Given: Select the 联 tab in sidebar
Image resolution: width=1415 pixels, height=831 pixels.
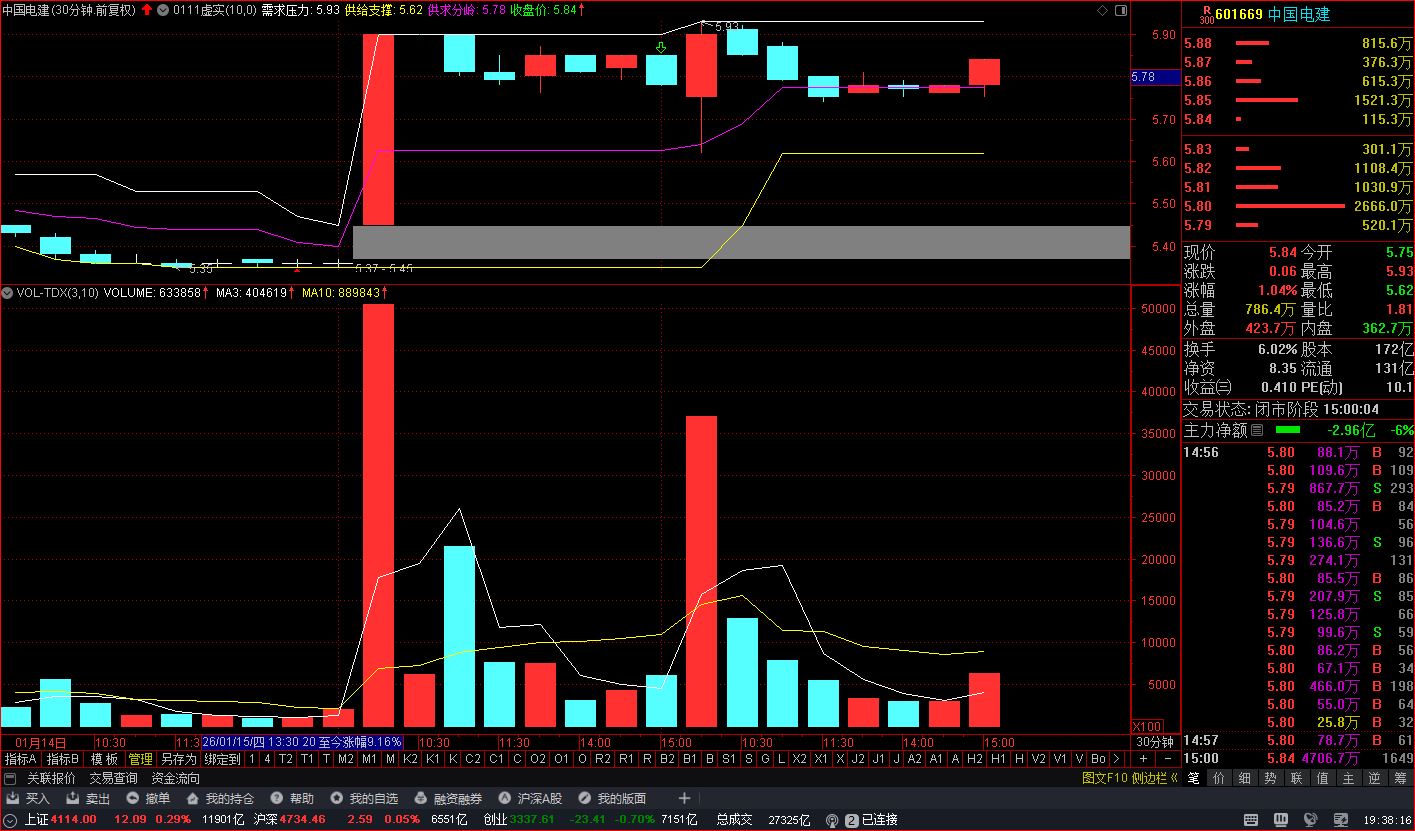Looking at the screenshot, I should coord(1297,778).
